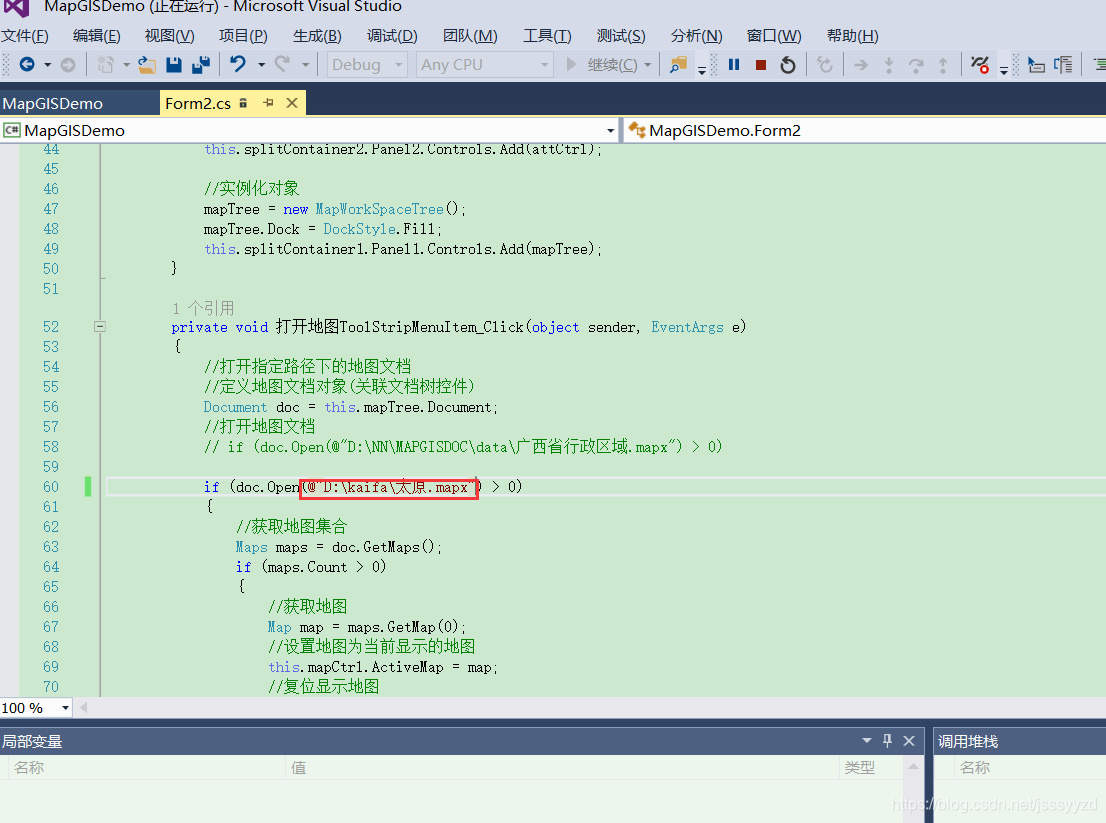Open the Redo history dropdown
The width and height of the screenshot is (1106, 823).
[305, 65]
